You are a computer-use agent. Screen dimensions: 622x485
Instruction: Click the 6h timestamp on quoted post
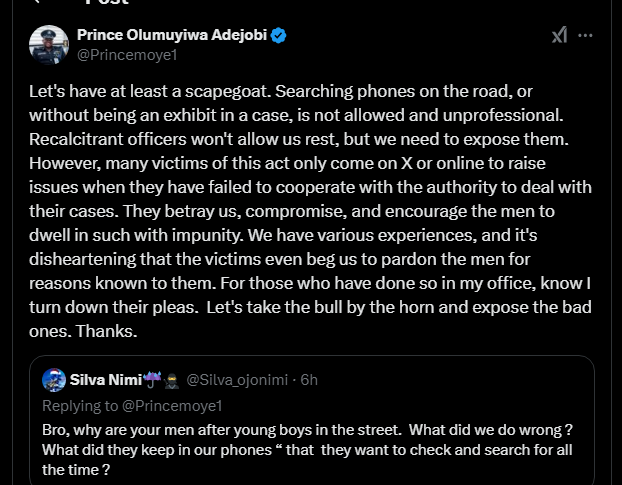pos(309,380)
